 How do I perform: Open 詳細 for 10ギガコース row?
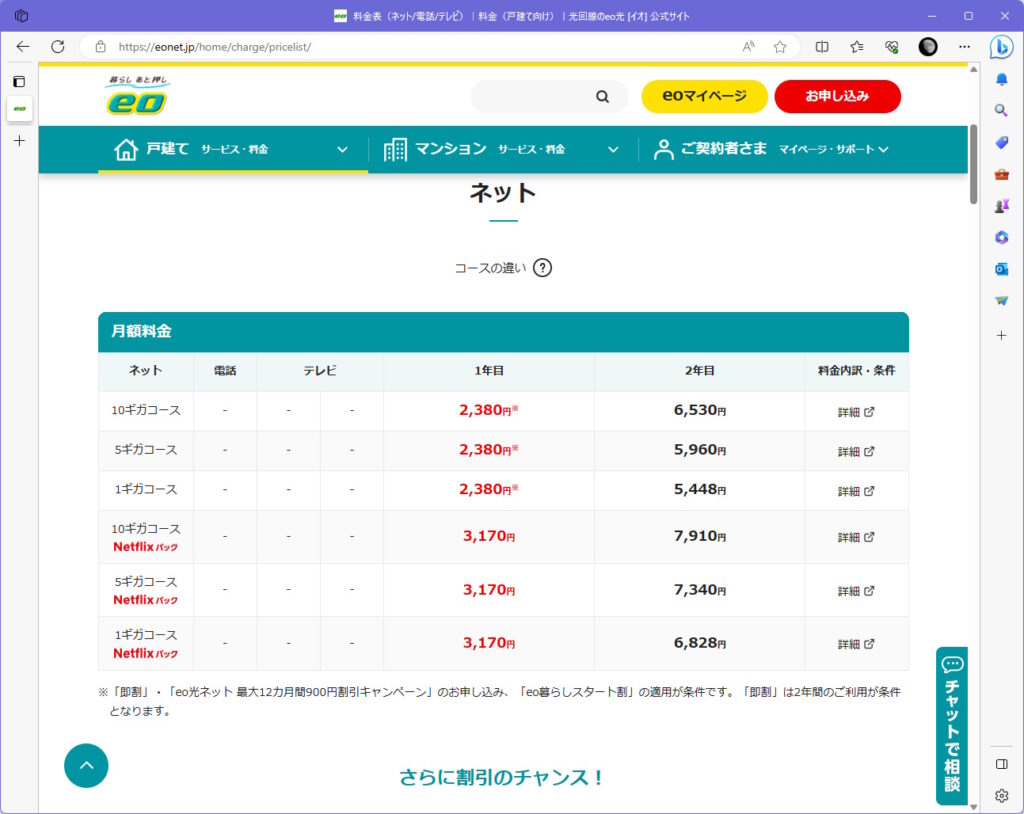pyautogui.click(x=856, y=412)
